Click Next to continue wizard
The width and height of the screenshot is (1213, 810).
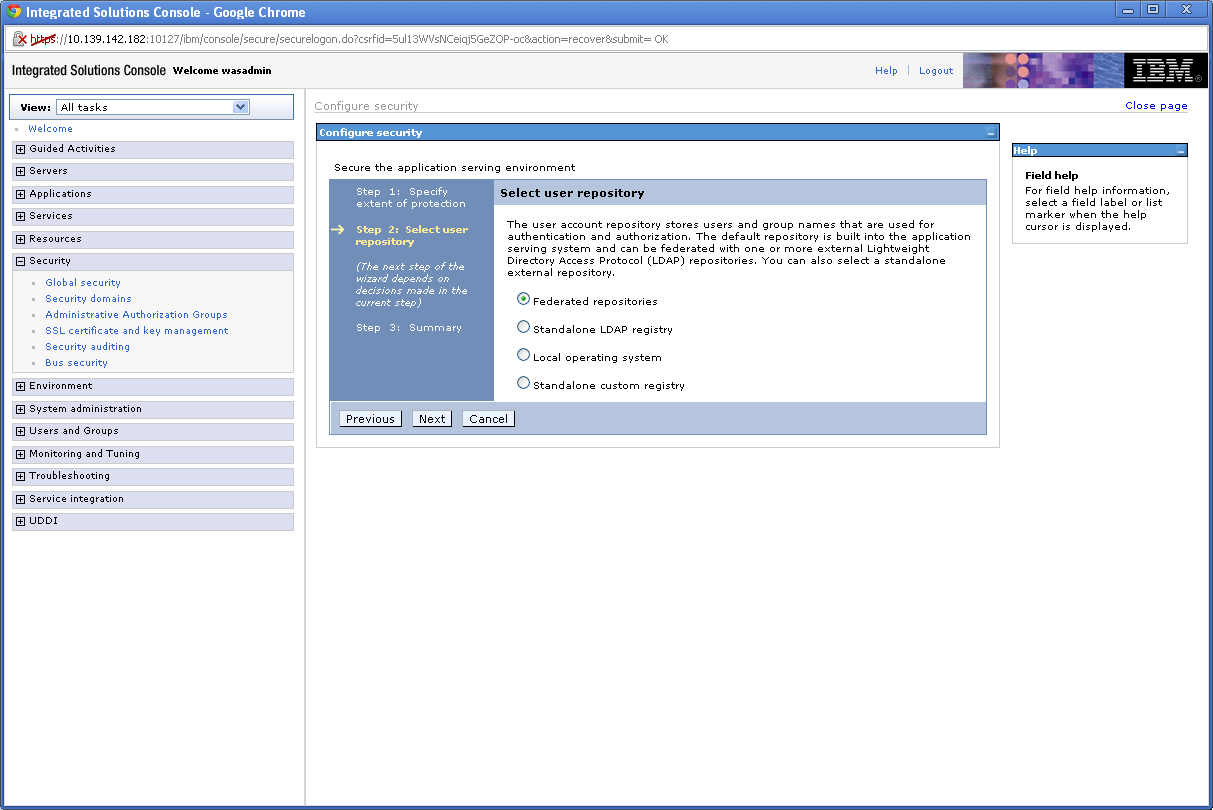(x=432, y=419)
